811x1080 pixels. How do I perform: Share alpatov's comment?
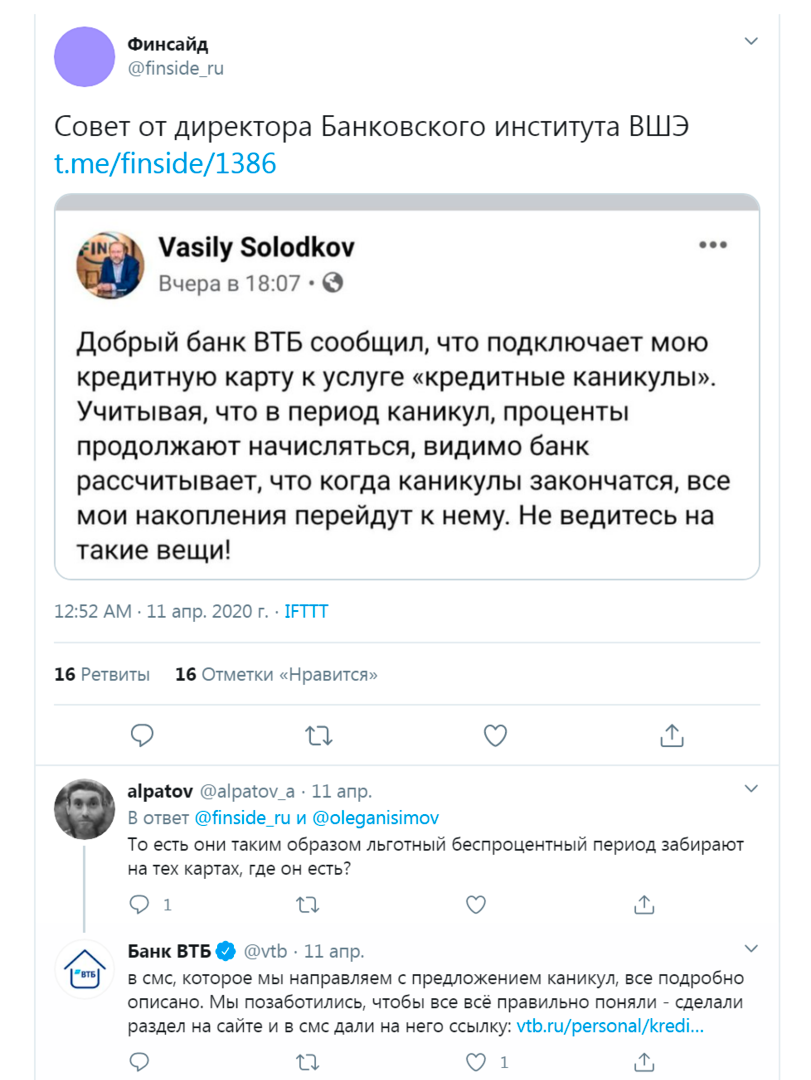pyautogui.click(x=646, y=905)
